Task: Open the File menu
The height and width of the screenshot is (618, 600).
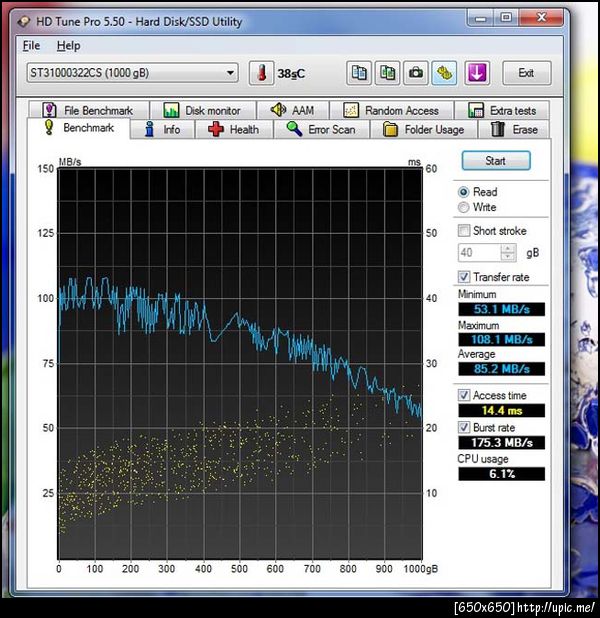Action: (31, 46)
